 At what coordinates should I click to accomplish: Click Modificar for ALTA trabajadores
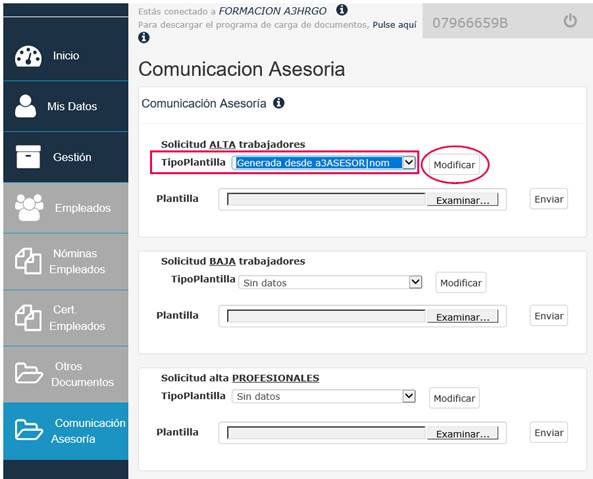[454, 165]
